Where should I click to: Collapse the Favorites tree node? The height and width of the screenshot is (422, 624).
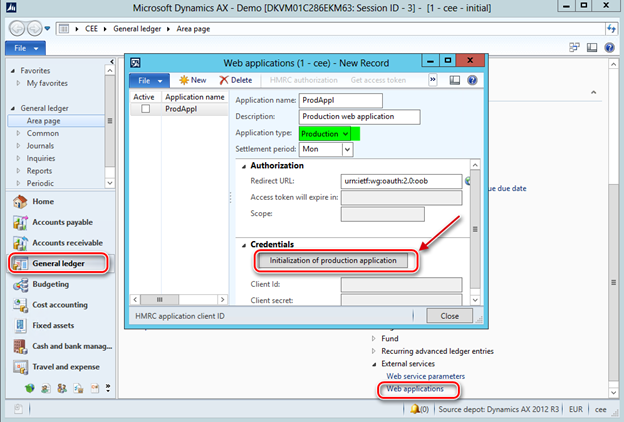click(x=13, y=71)
